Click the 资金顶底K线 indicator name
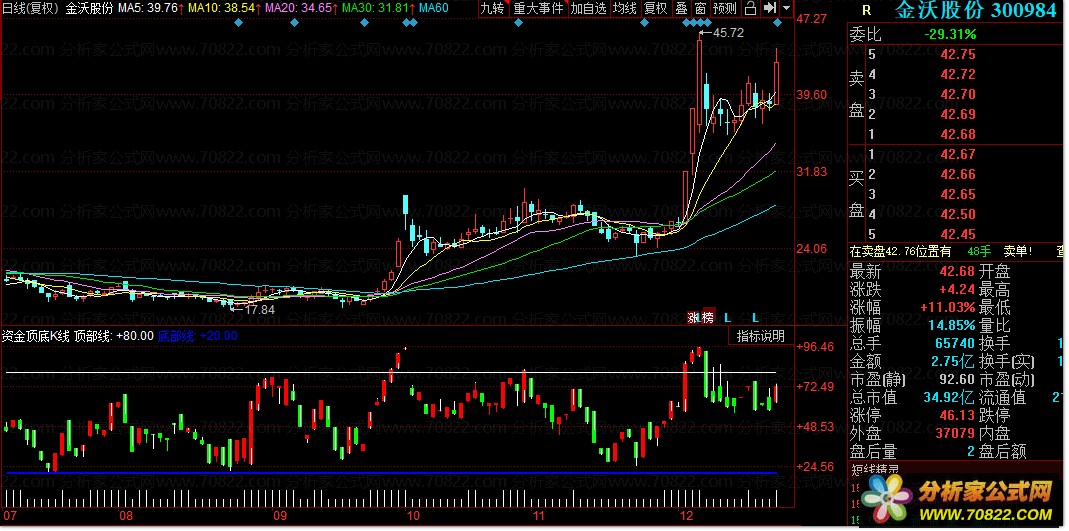 pos(36,335)
